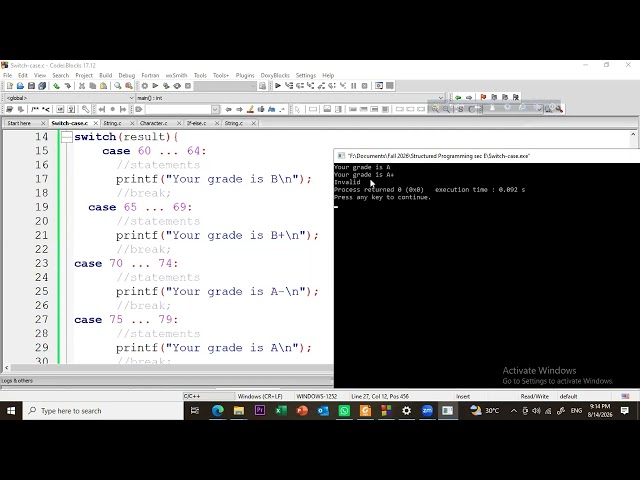Viewport: 640px width, 480px height.
Task: Copy selection toolbar icon
Action: point(93,86)
